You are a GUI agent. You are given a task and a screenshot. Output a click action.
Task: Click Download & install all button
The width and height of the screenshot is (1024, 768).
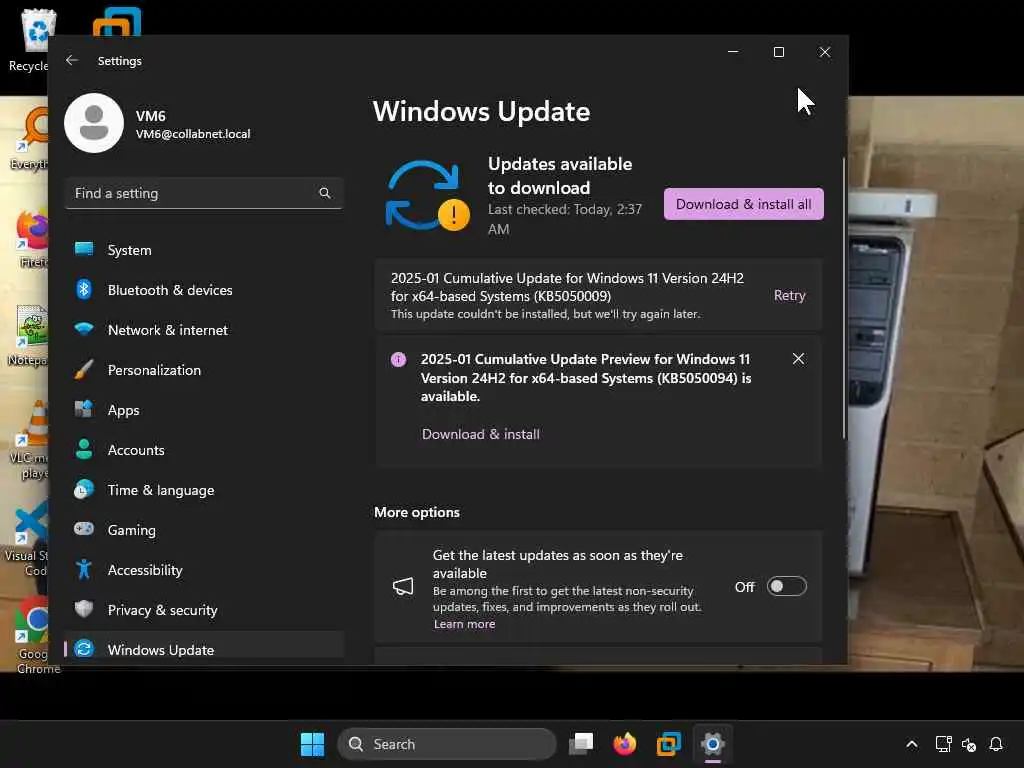click(743, 204)
